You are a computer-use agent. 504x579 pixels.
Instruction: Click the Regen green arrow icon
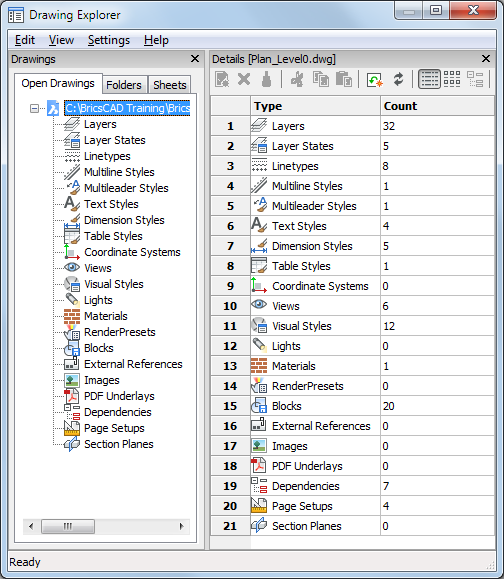point(375,79)
